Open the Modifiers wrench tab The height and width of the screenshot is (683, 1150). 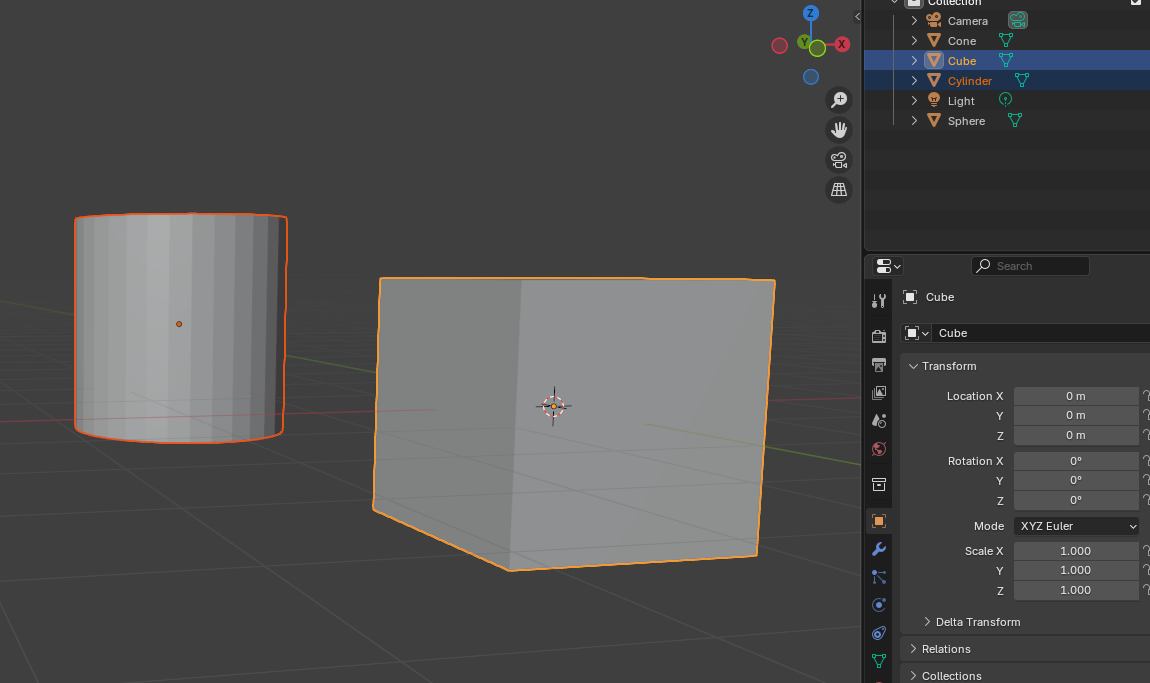[879, 549]
